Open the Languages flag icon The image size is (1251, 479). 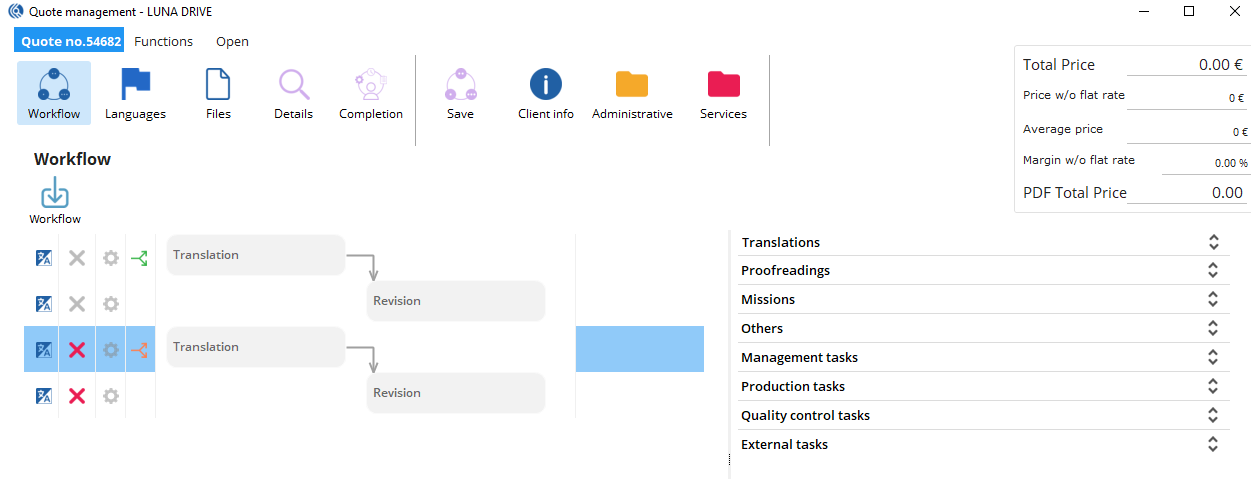click(135, 86)
